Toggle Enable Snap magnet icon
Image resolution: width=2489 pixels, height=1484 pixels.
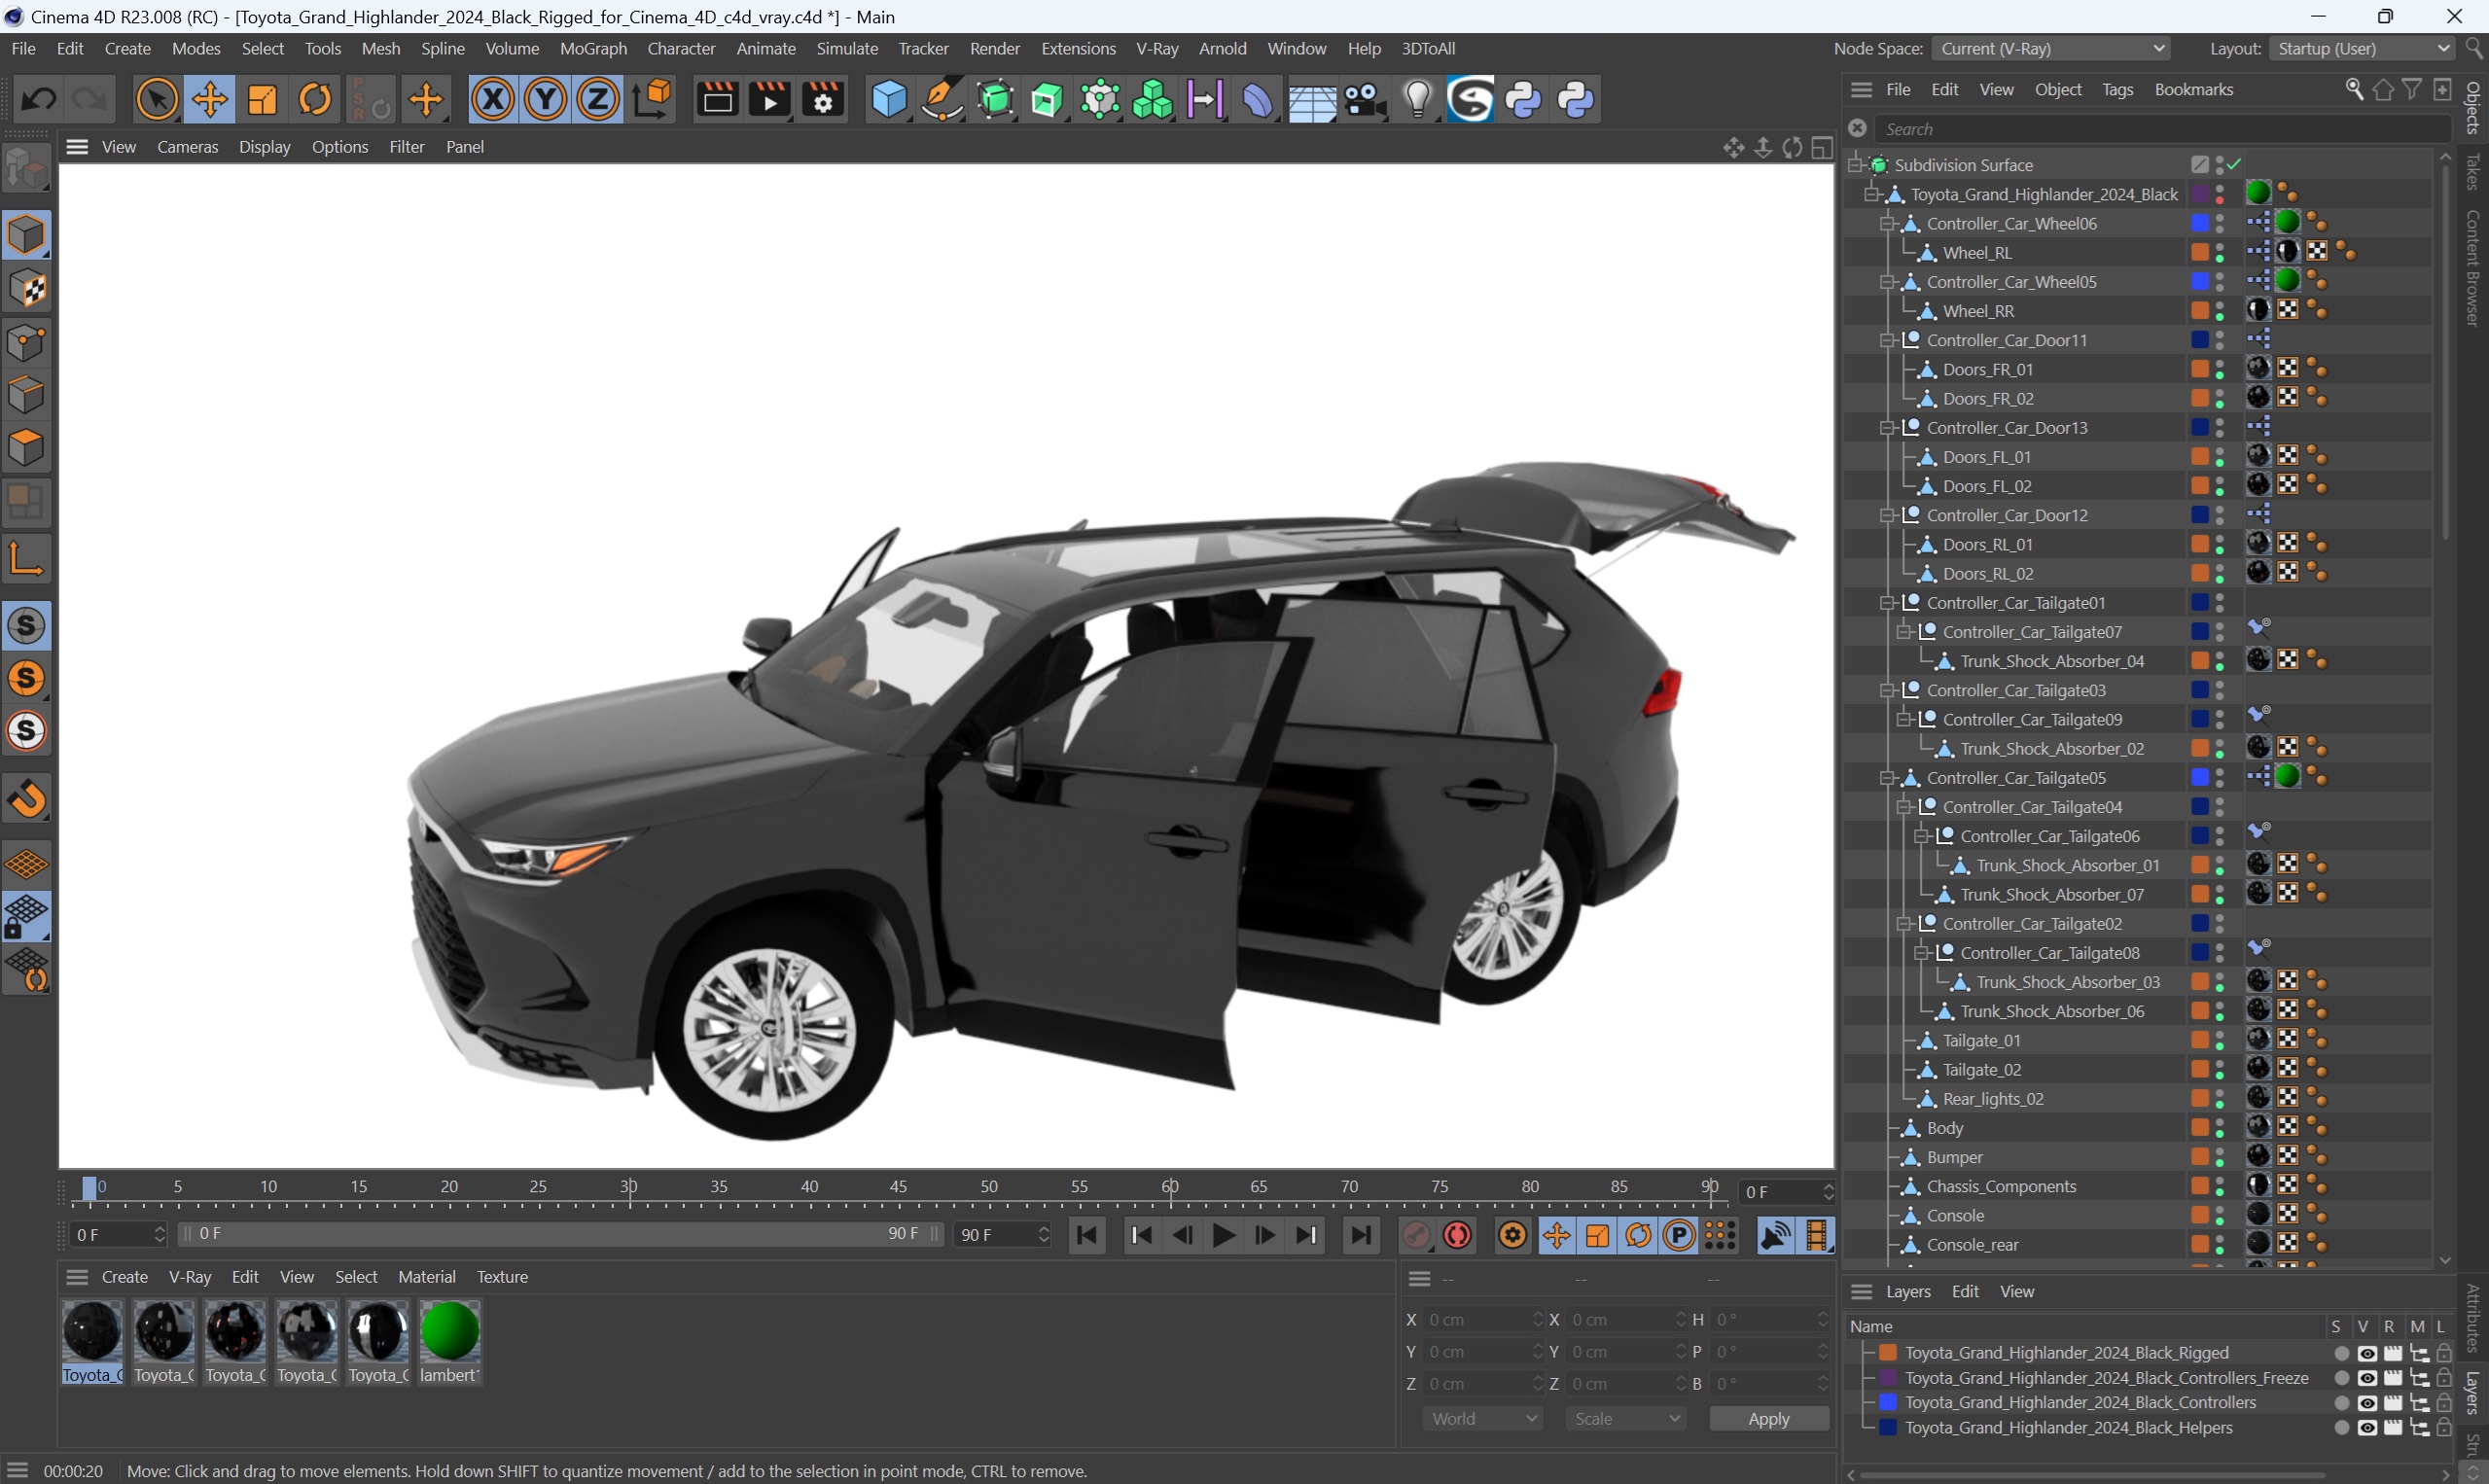[27, 799]
